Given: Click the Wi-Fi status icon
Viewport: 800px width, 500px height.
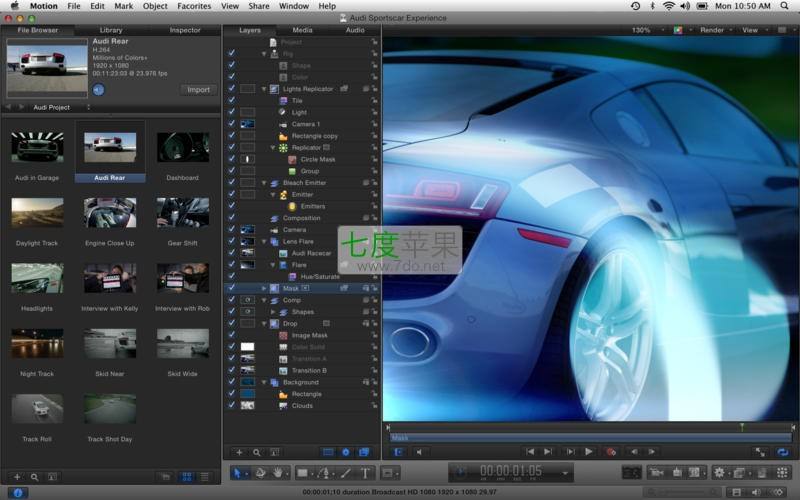Looking at the screenshot, I should 668,6.
